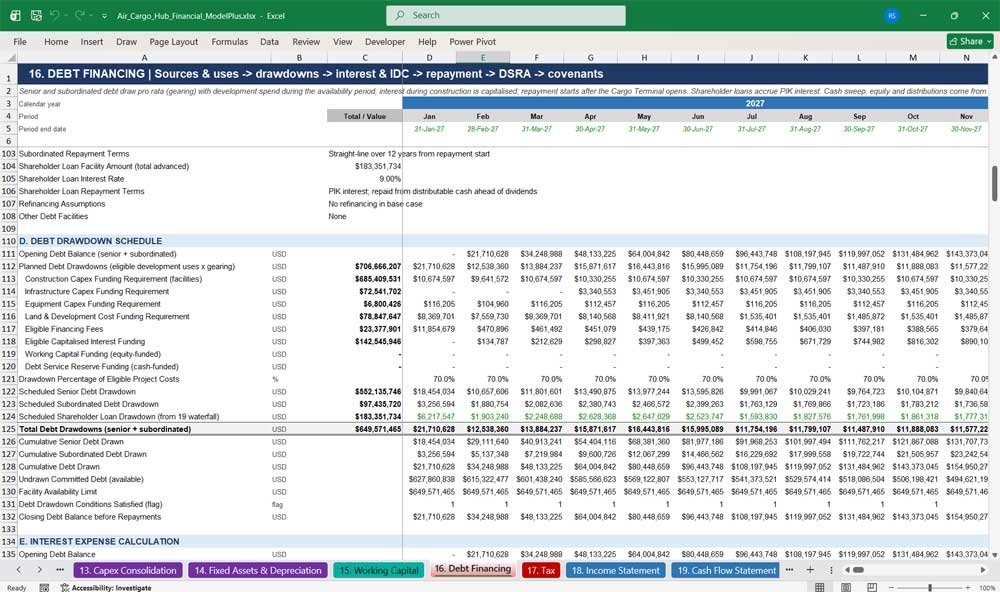Click the horizontal scrollbar left arrow
Image resolution: width=1000 pixels, height=592 pixels.
pos(847,570)
